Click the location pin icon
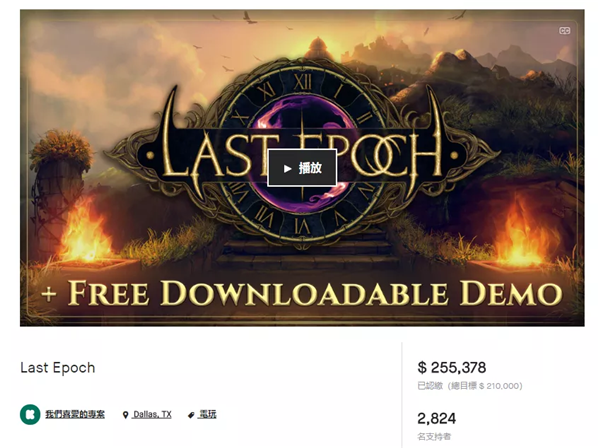 (125, 415)
